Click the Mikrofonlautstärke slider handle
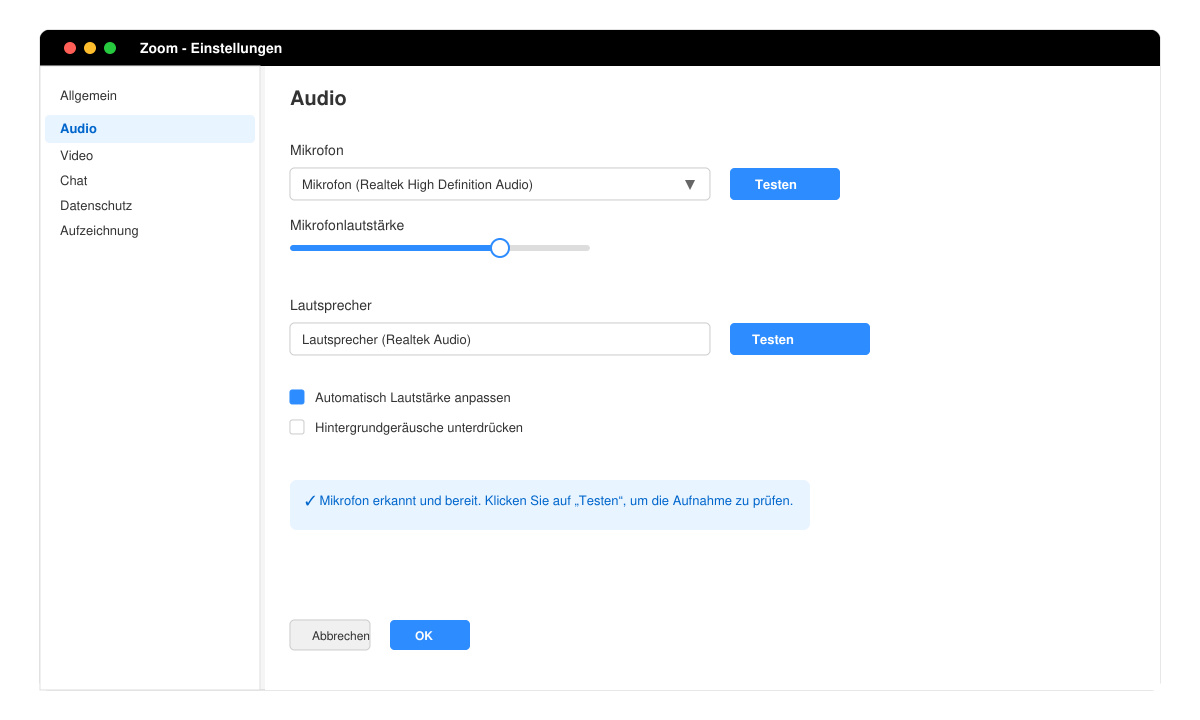 point(500,248)
